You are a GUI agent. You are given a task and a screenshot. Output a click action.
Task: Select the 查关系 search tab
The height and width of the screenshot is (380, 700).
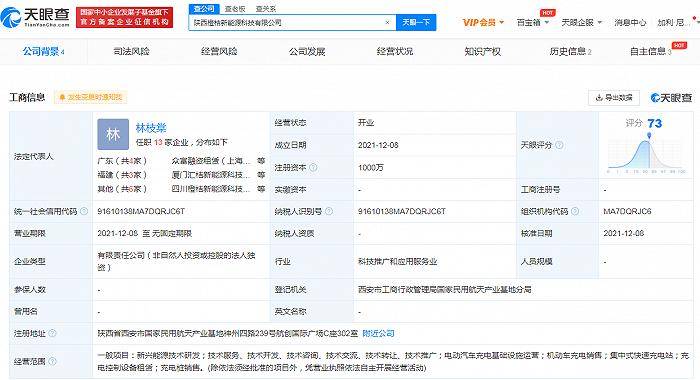coord(266,8)
